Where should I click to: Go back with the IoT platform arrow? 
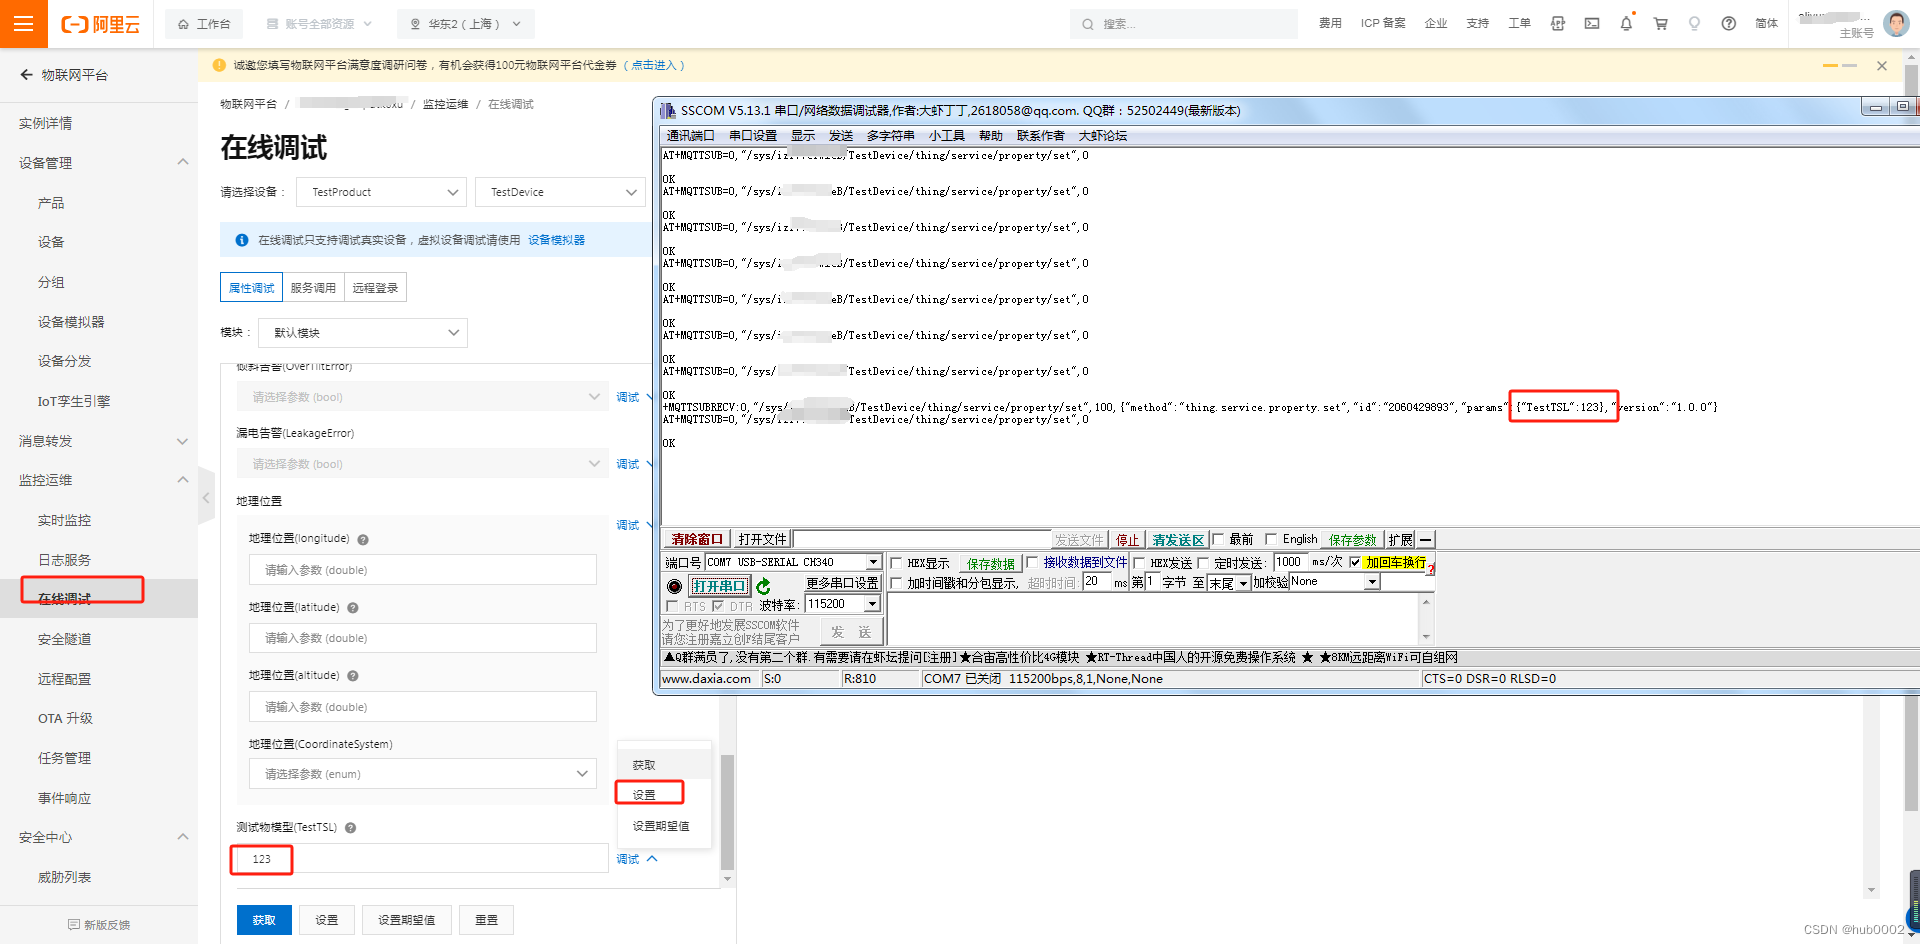pos(27,75)
